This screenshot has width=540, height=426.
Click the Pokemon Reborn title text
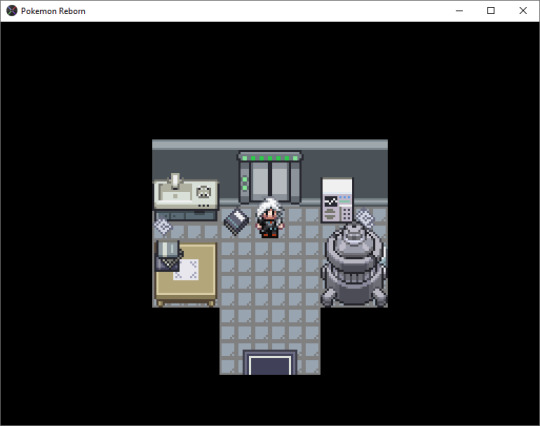[x=53, y=11]
